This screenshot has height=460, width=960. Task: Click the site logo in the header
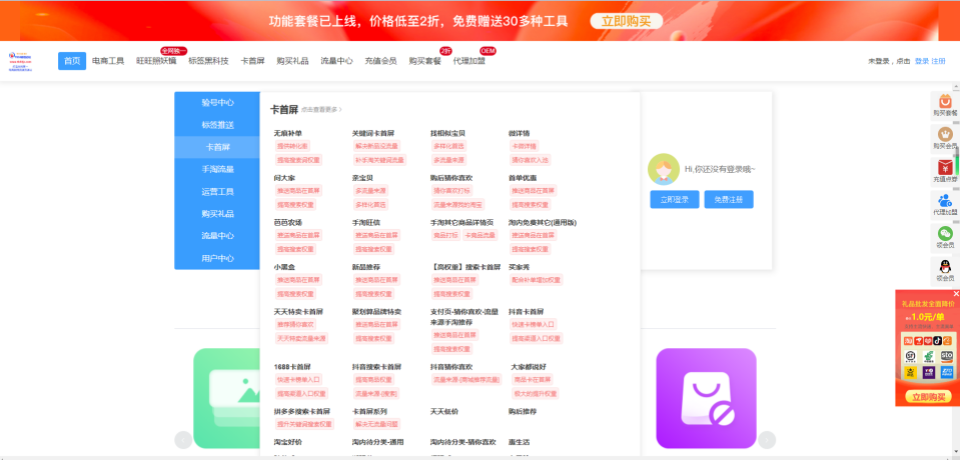click(x=20, y=61)
